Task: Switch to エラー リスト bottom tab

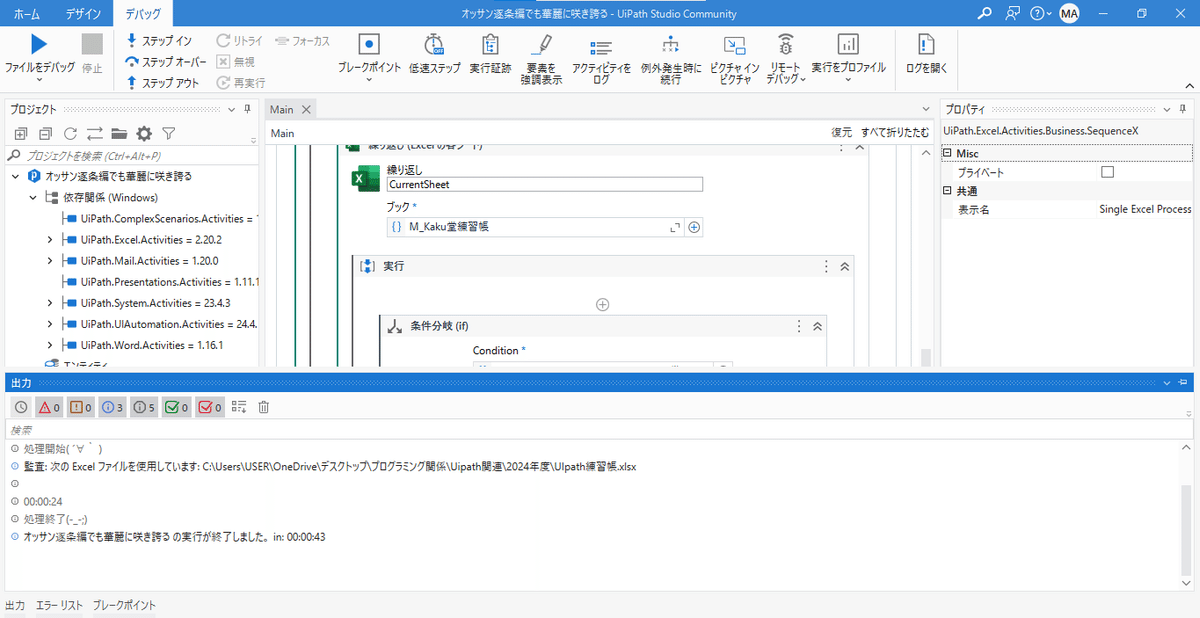Action: coord(59,605)
